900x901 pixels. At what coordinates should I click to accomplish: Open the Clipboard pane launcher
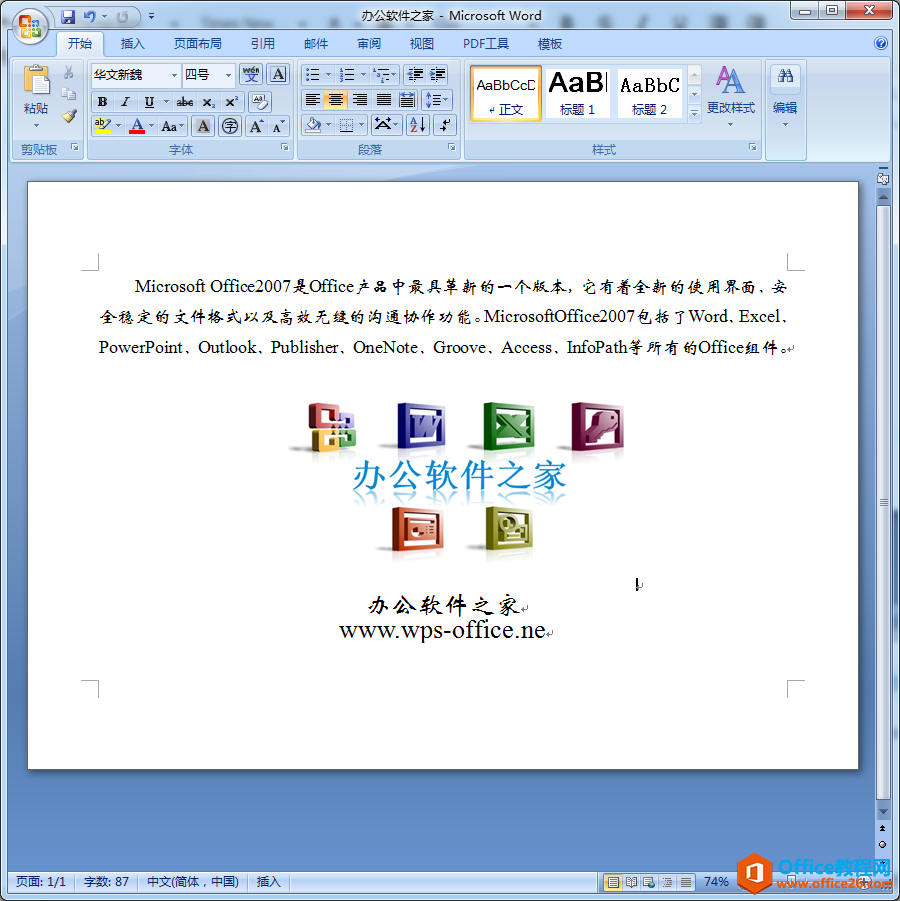click(x=75, y=148)
